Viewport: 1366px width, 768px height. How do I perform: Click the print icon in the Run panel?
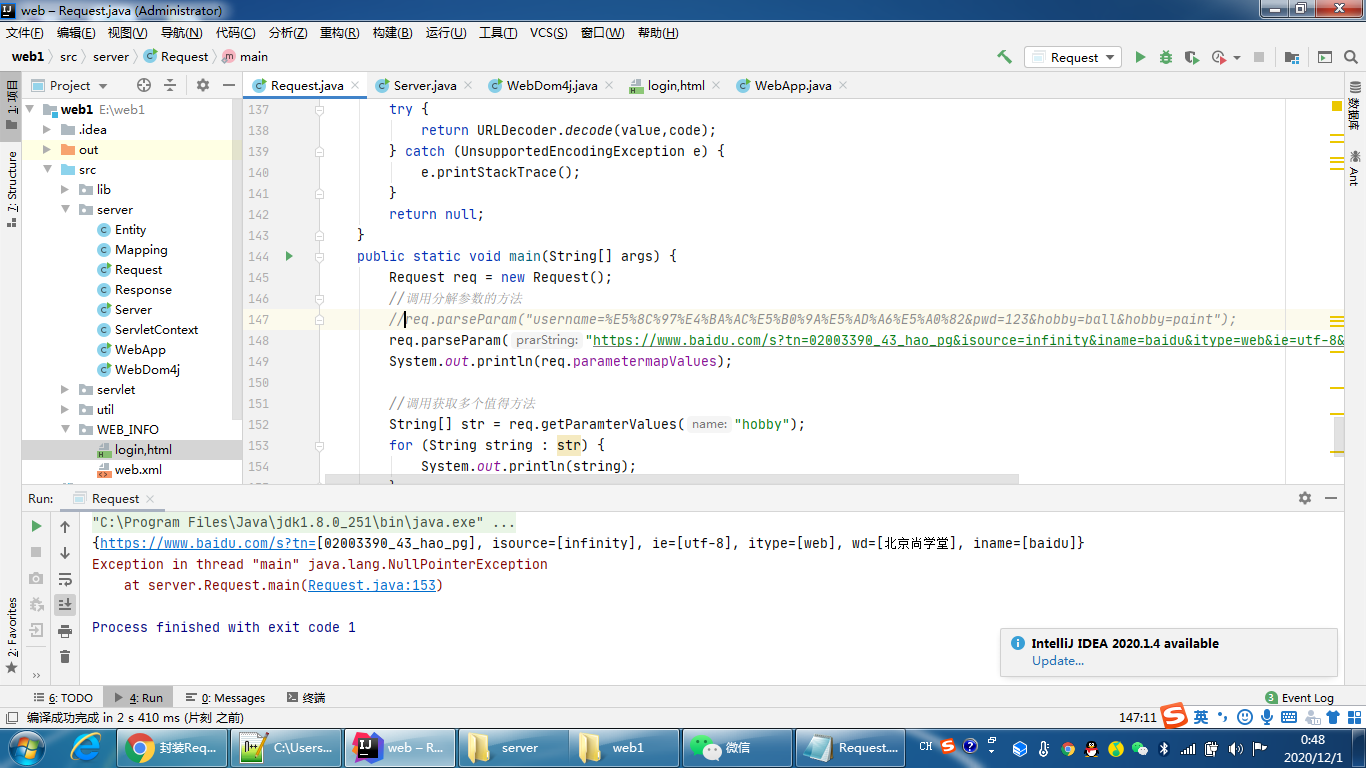pos(65,630)
